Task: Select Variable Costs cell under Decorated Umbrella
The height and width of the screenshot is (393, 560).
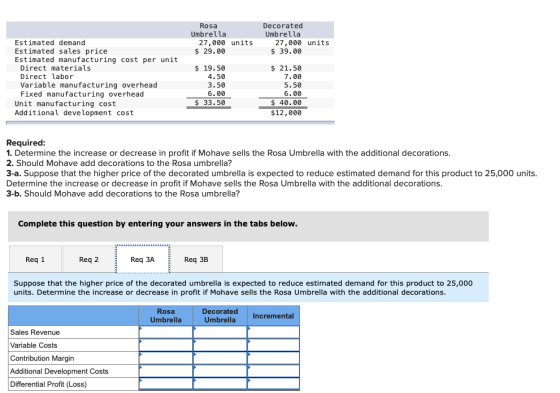Action: (220, 345)
